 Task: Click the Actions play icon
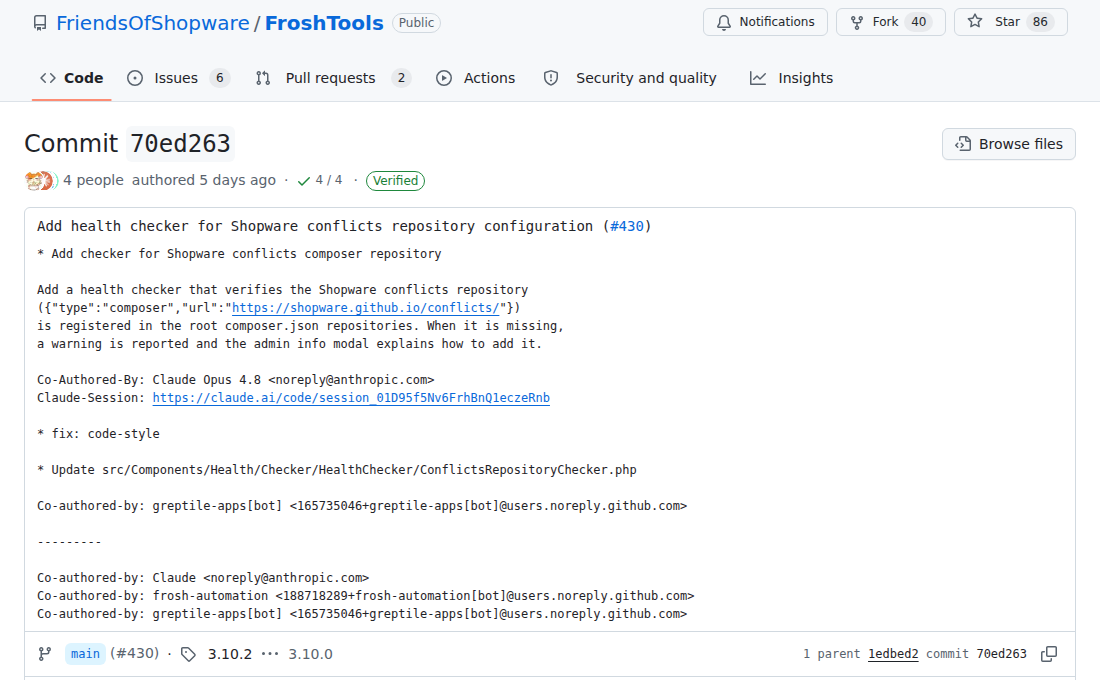point(444,78)
